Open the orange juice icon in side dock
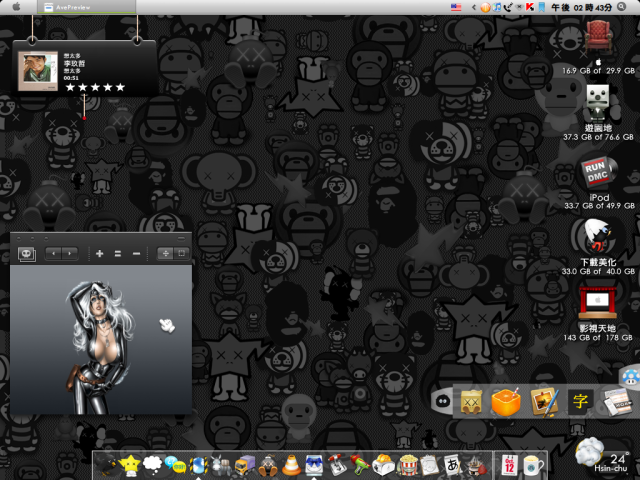 506,402
